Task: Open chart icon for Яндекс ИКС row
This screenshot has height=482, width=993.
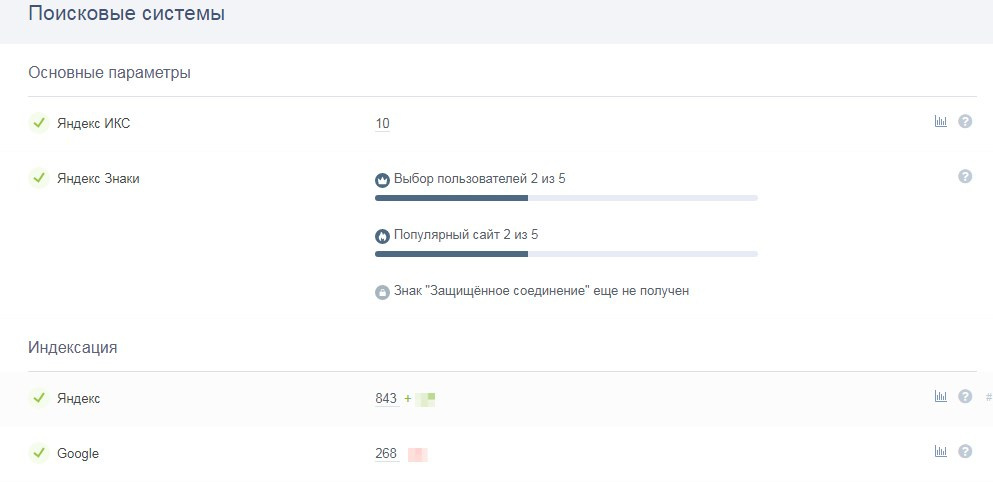Action: (940, 122)
